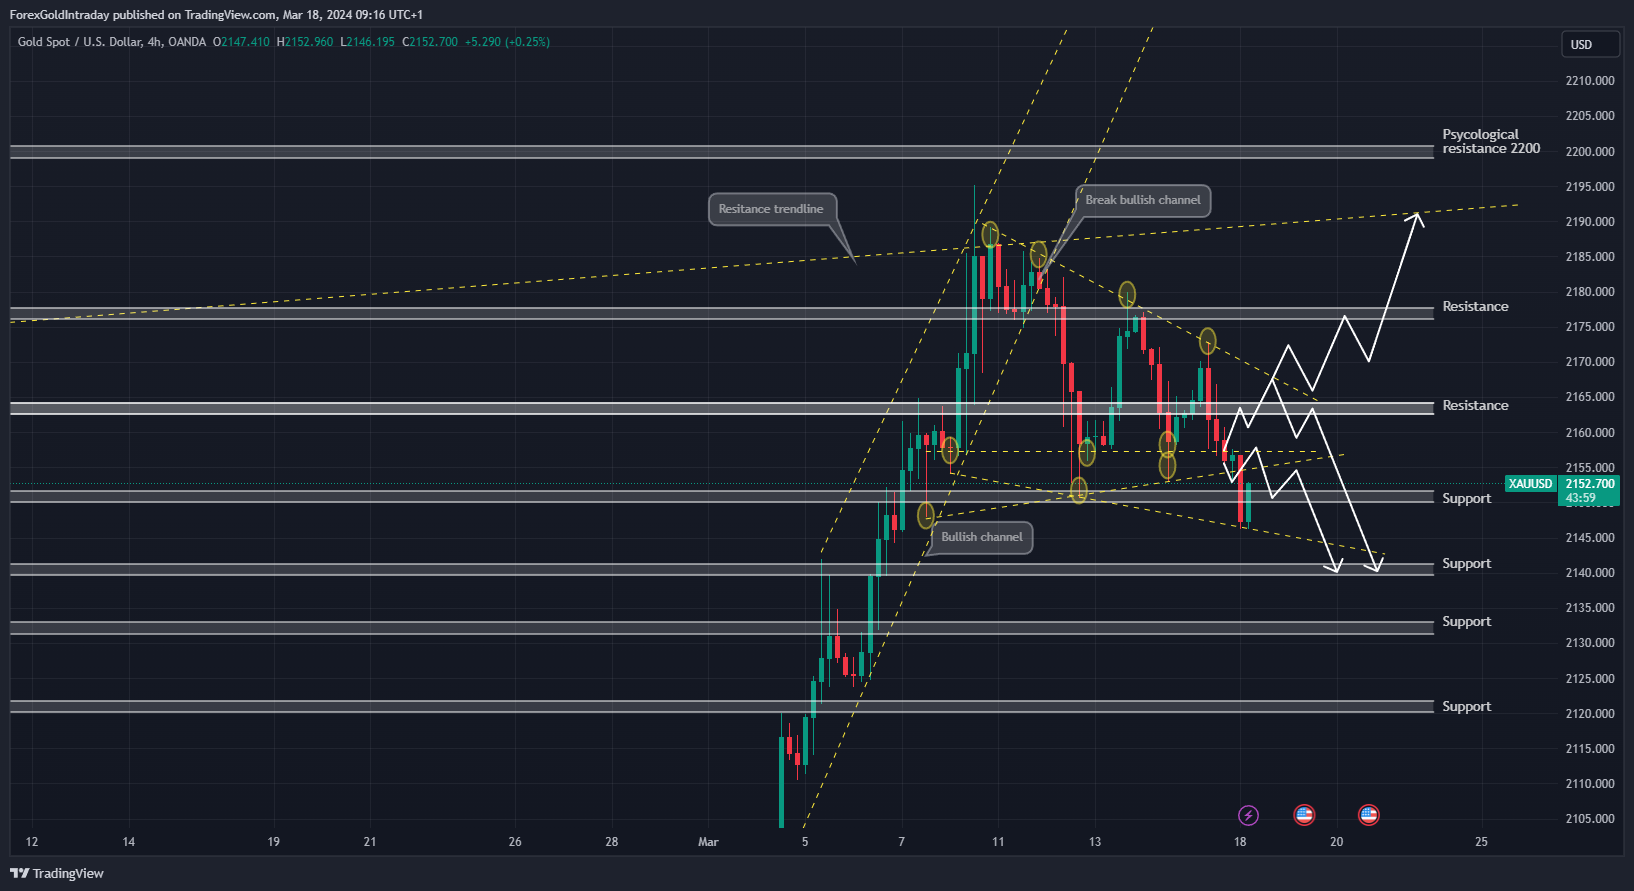Open the USD currency selector
This screenshot has height=891, width=1634.
[x=1590, y=44]
